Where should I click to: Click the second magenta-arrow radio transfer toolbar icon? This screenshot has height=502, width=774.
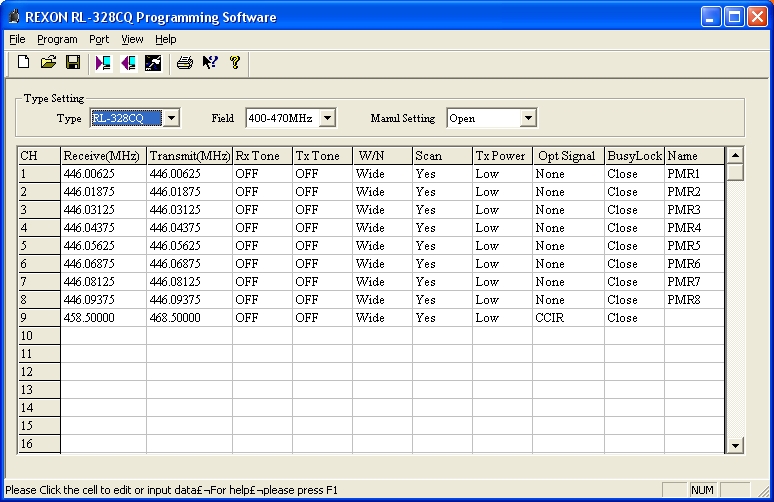pyautogui.click(x=128, y=63)
